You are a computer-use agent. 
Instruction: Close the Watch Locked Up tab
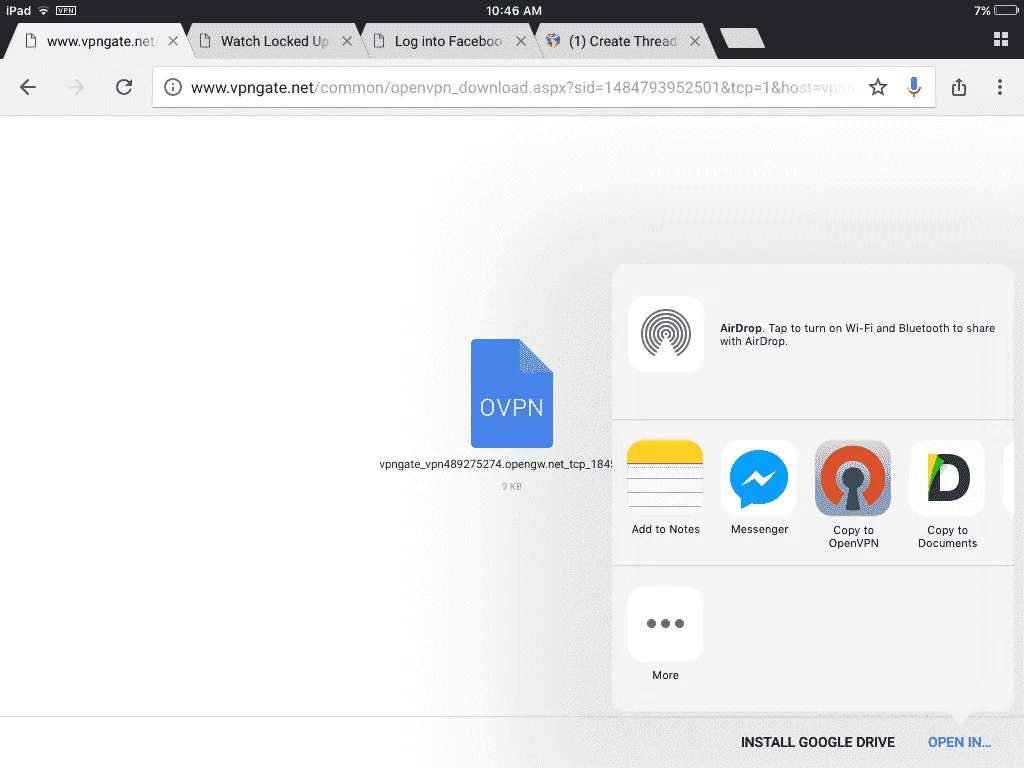[x=347, y=41]
